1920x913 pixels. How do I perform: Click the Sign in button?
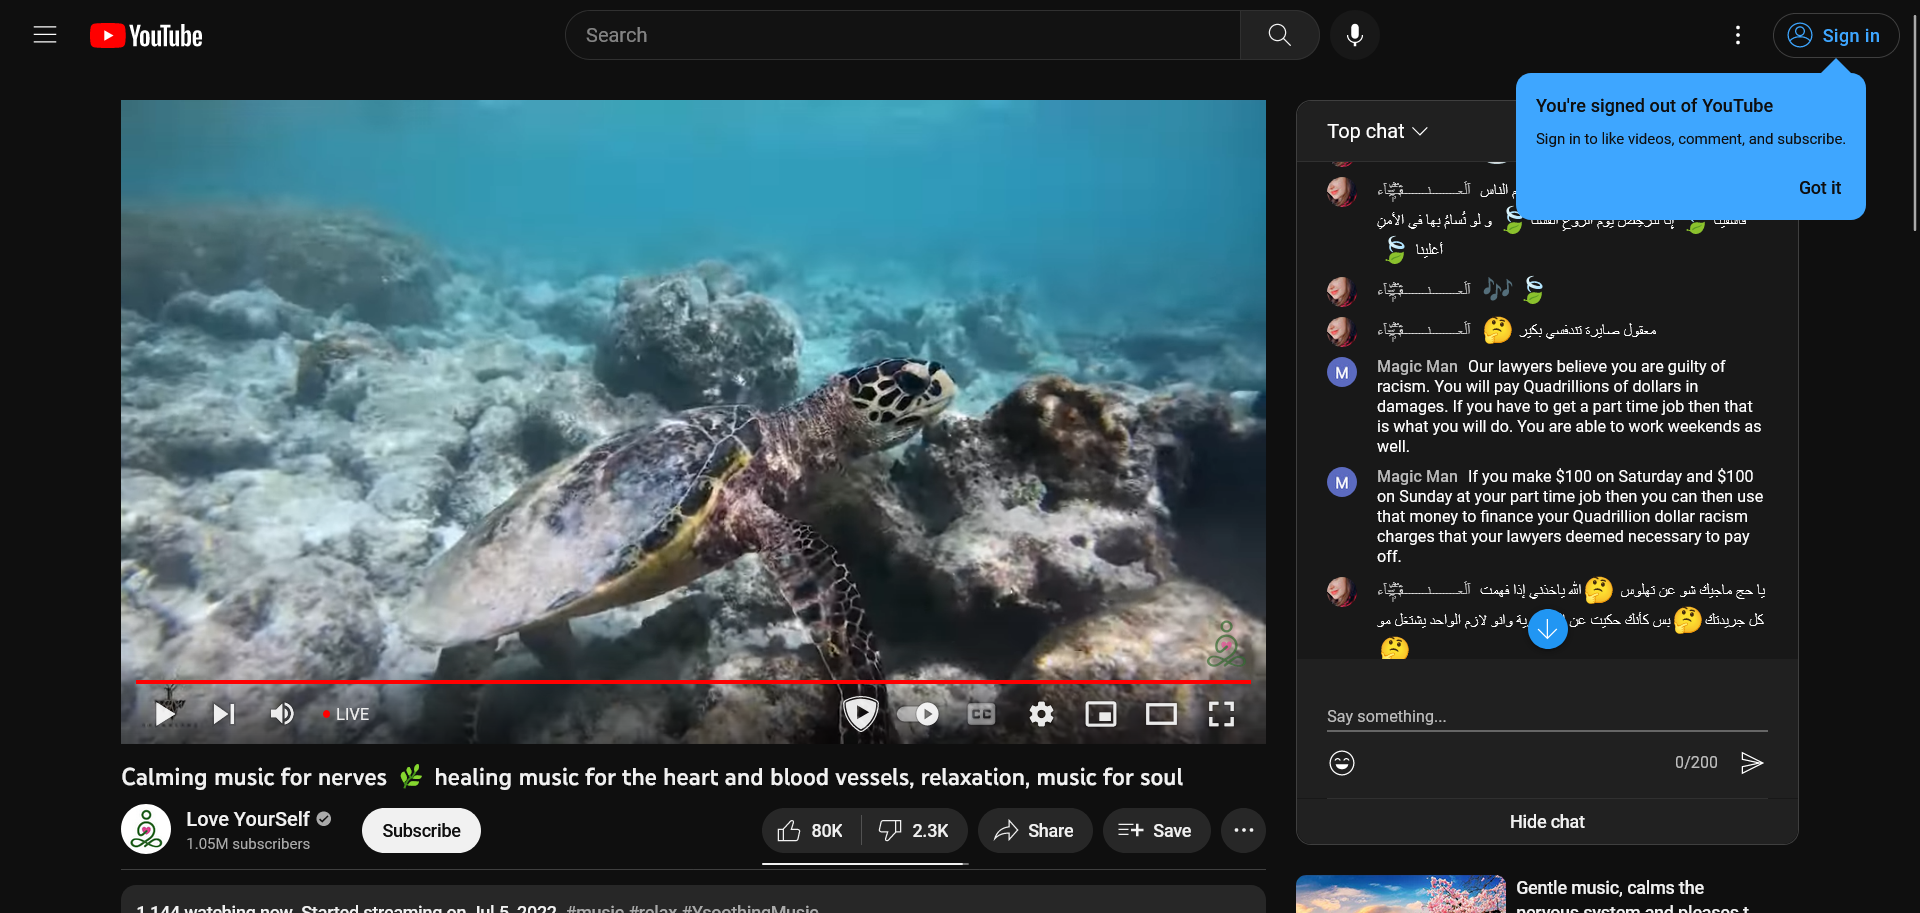click(1836, 36)
